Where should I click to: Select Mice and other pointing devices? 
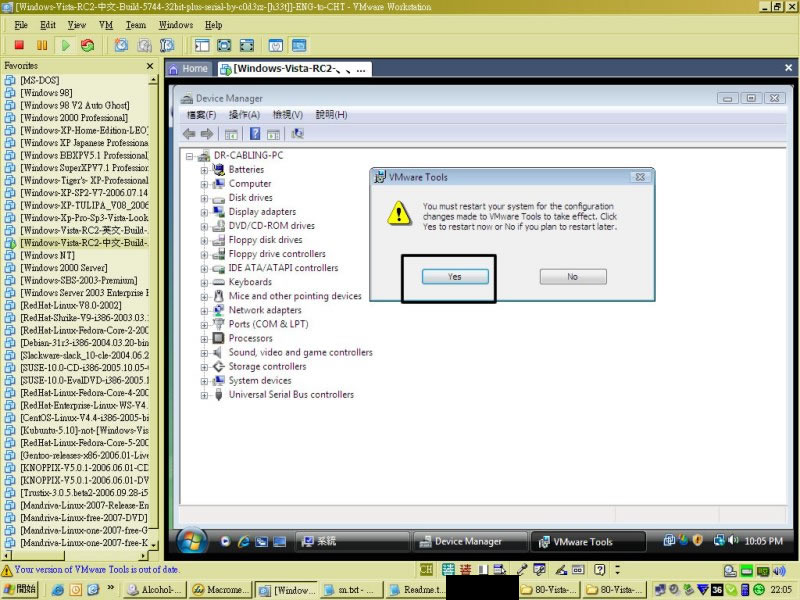[x=295, y=296]
